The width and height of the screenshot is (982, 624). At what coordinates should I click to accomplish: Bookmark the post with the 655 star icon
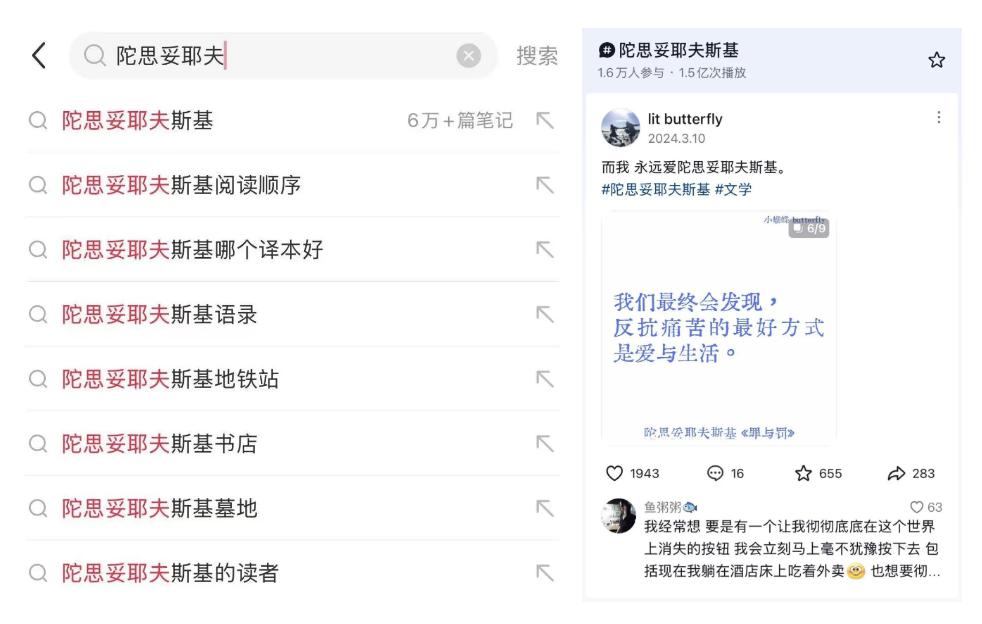(803, 473)
